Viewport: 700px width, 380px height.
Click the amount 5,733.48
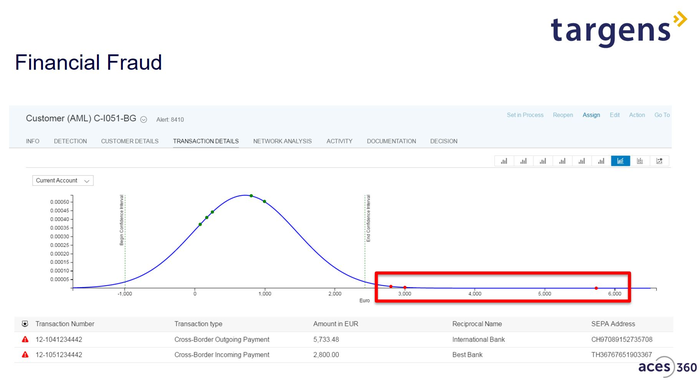[x=326, y=340]
